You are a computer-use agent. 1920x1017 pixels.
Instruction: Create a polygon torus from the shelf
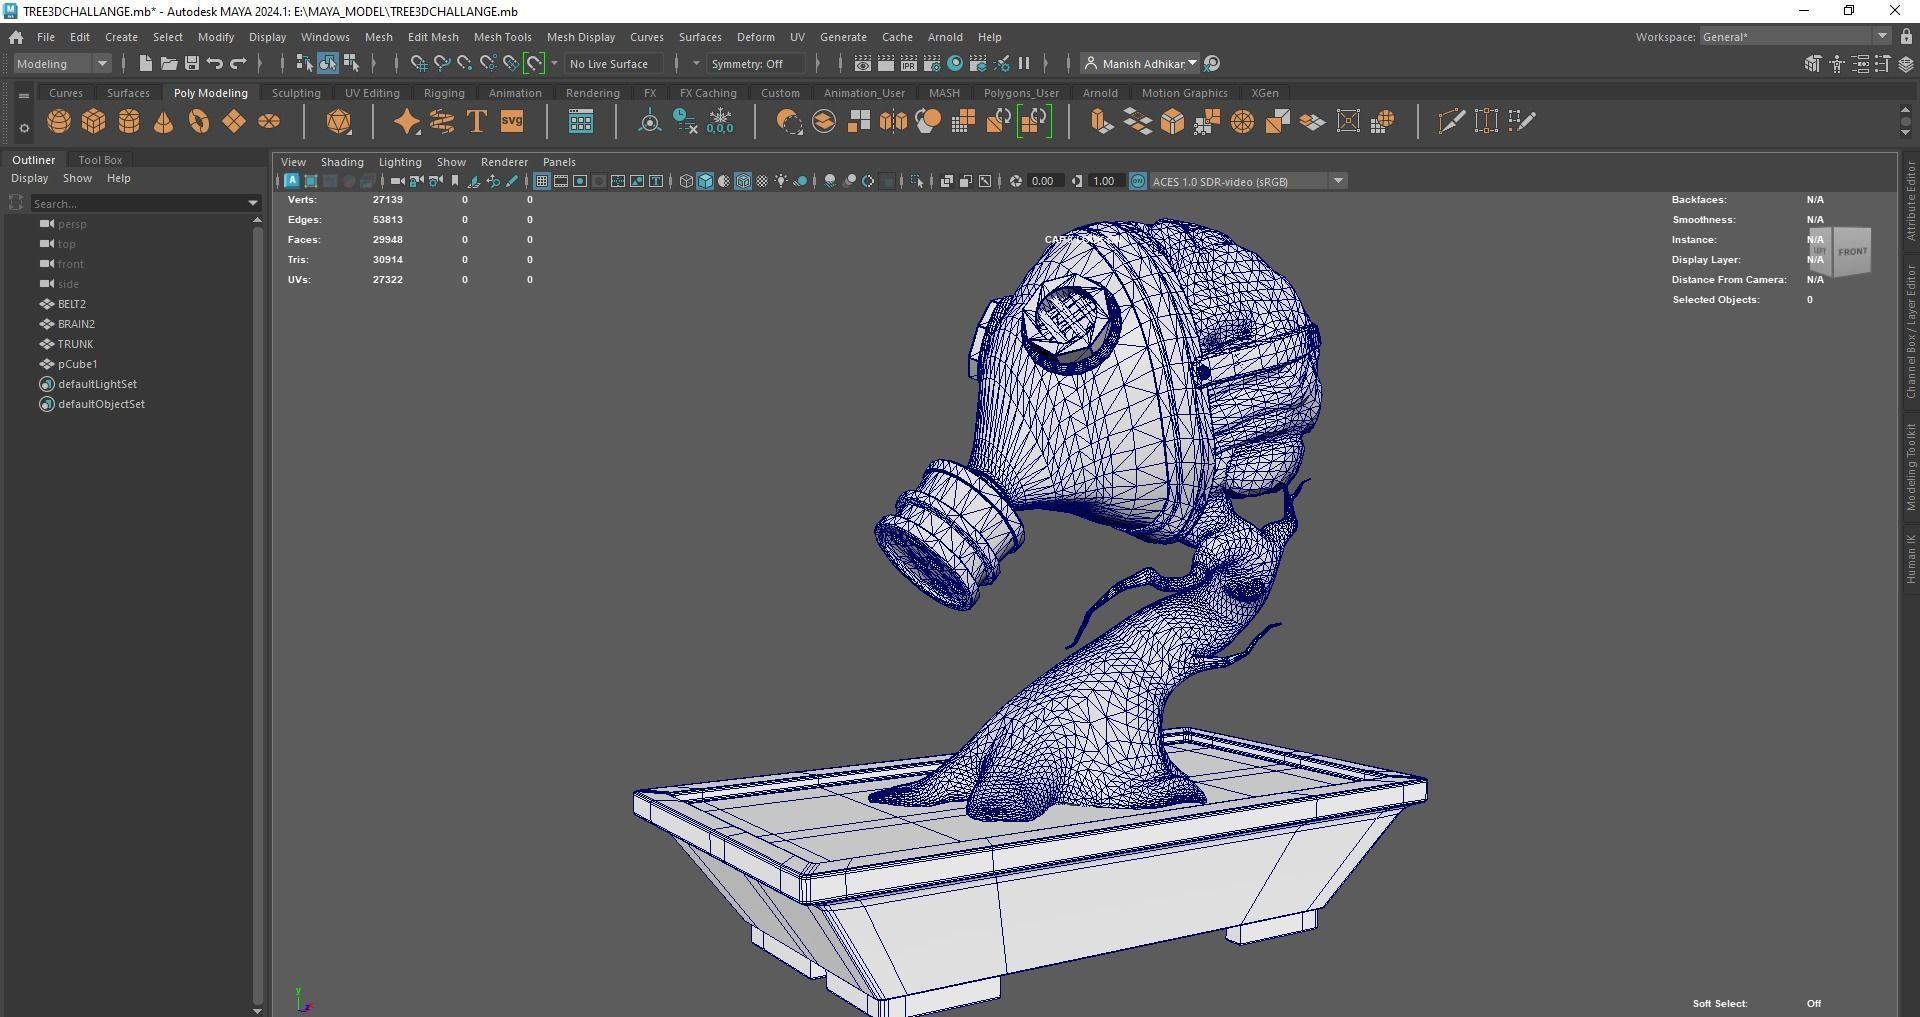tap(199, 122)
